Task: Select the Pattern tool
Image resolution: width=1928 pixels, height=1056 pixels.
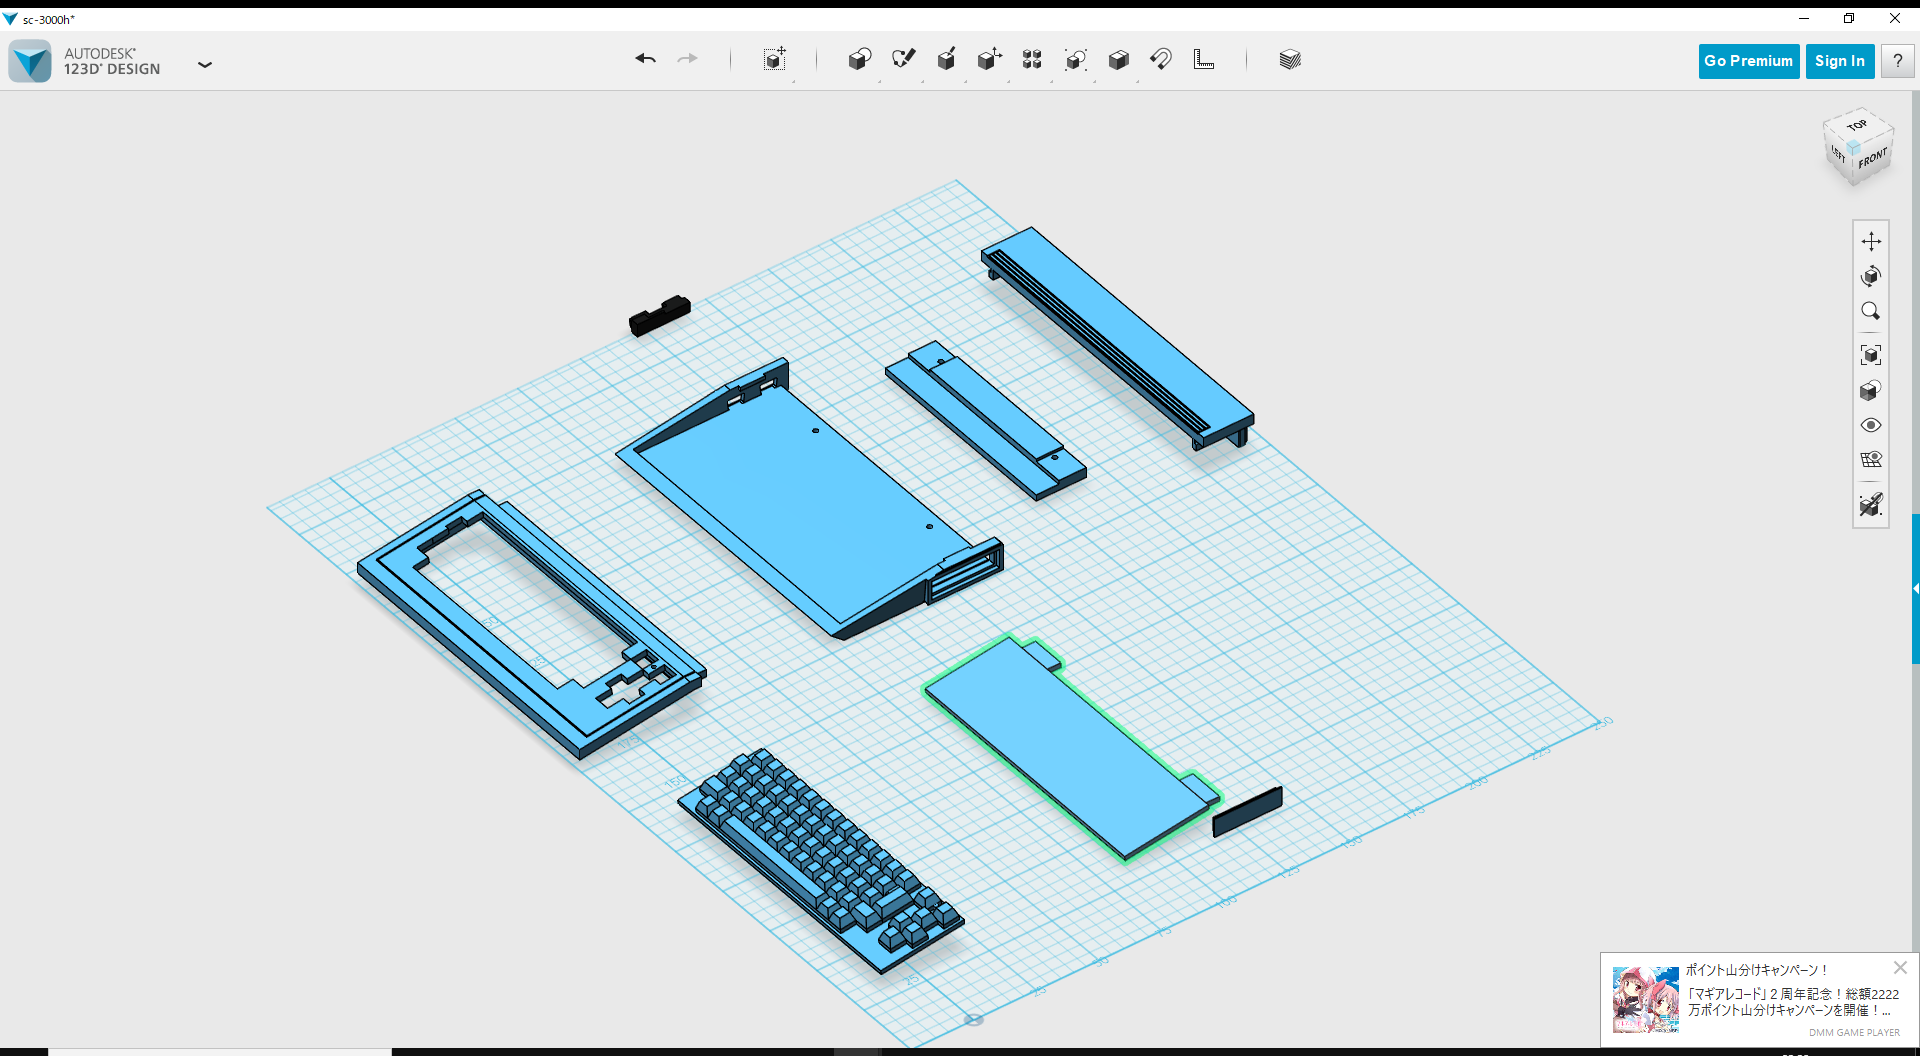Action: point(1033,59)
